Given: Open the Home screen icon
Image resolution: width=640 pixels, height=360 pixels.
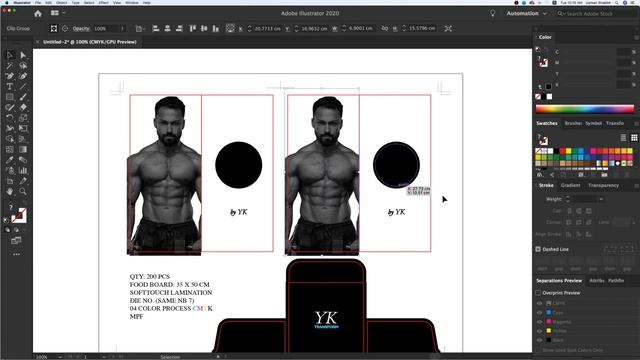Looking at the screenshot, I should click(x=38, y=13).
